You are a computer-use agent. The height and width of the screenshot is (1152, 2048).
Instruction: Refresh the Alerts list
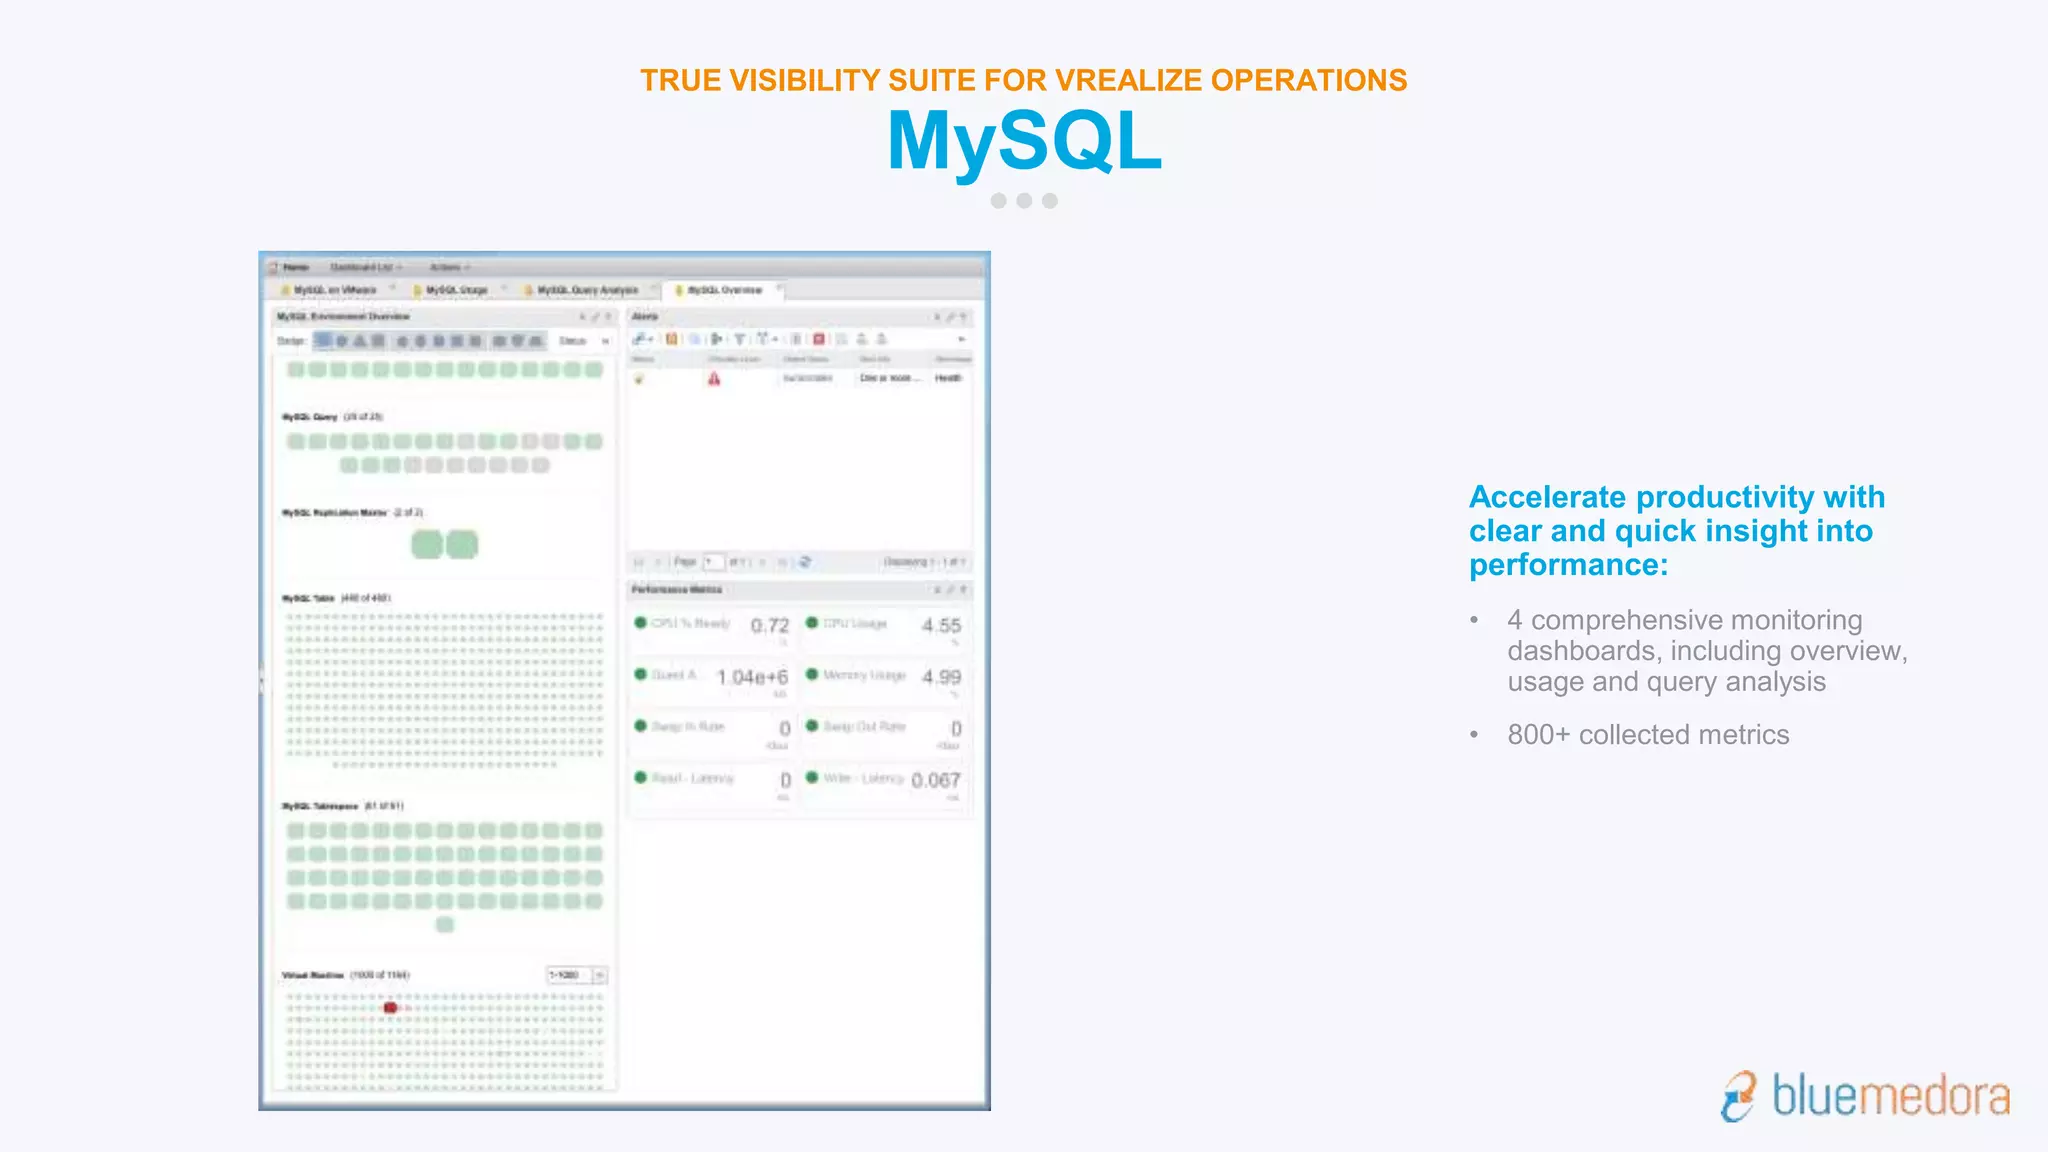[x=805, y=562]
